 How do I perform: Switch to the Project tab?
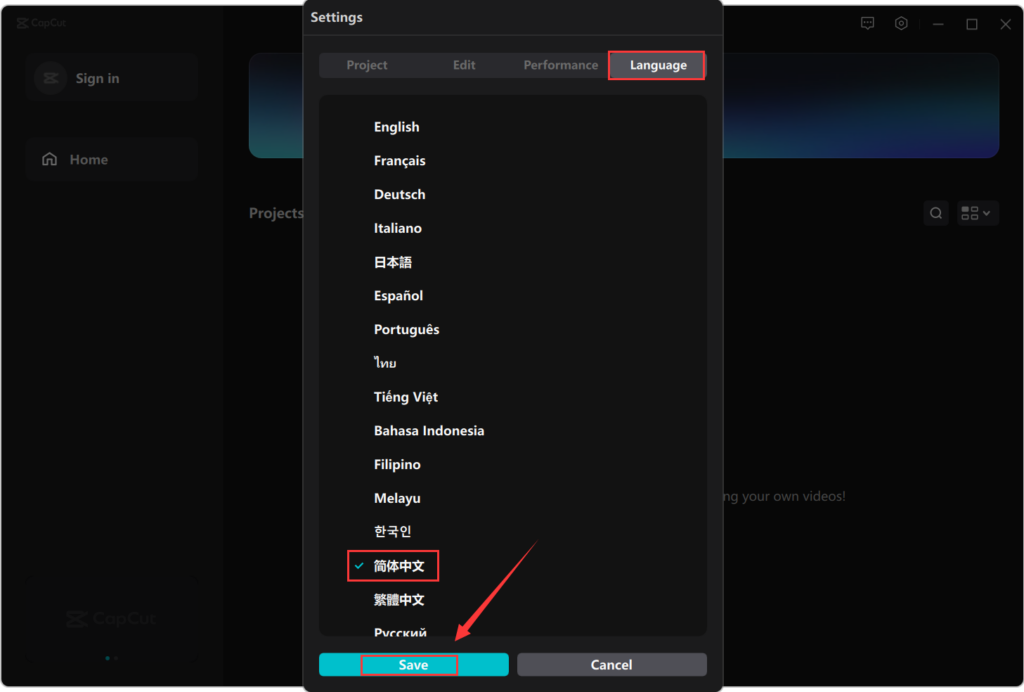[x=367, y=65]
